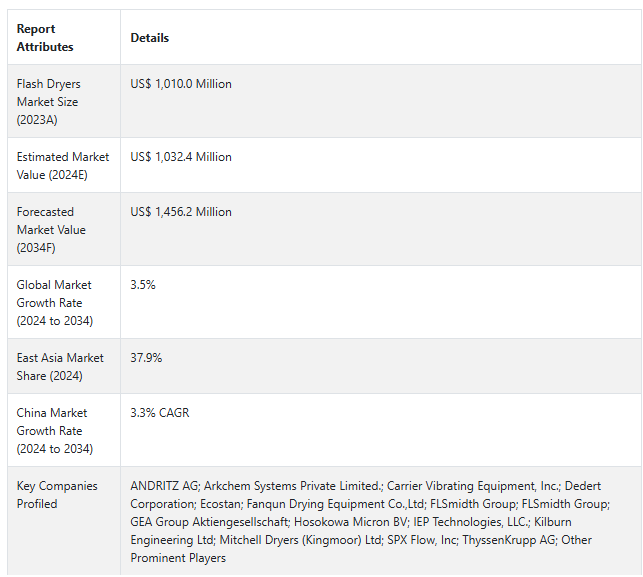The width and height of the screenshot is (643, 577).
Task: Select the Estimated Market Value (2024E) cell
Action: 63,165
